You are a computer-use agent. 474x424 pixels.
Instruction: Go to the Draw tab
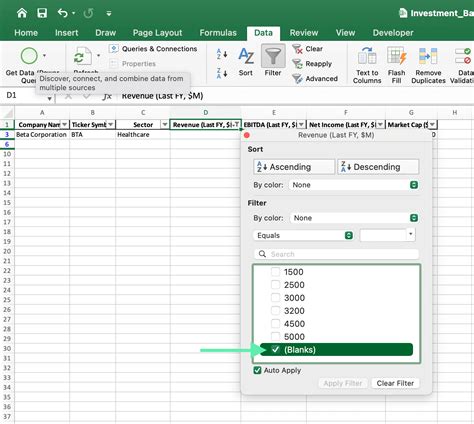click(106, 33)
